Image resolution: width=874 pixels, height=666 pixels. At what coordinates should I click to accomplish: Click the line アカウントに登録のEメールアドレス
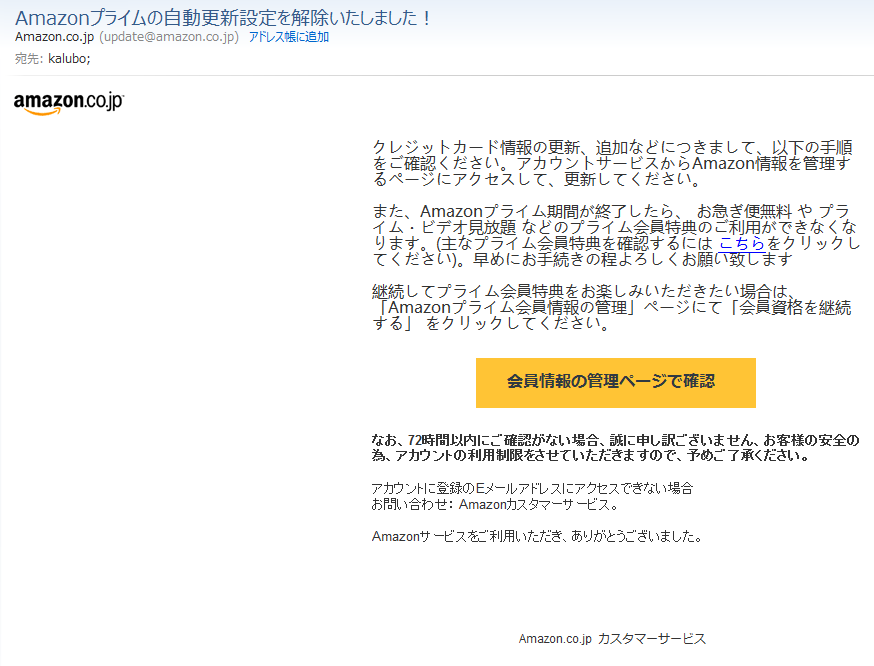point(532,488)
